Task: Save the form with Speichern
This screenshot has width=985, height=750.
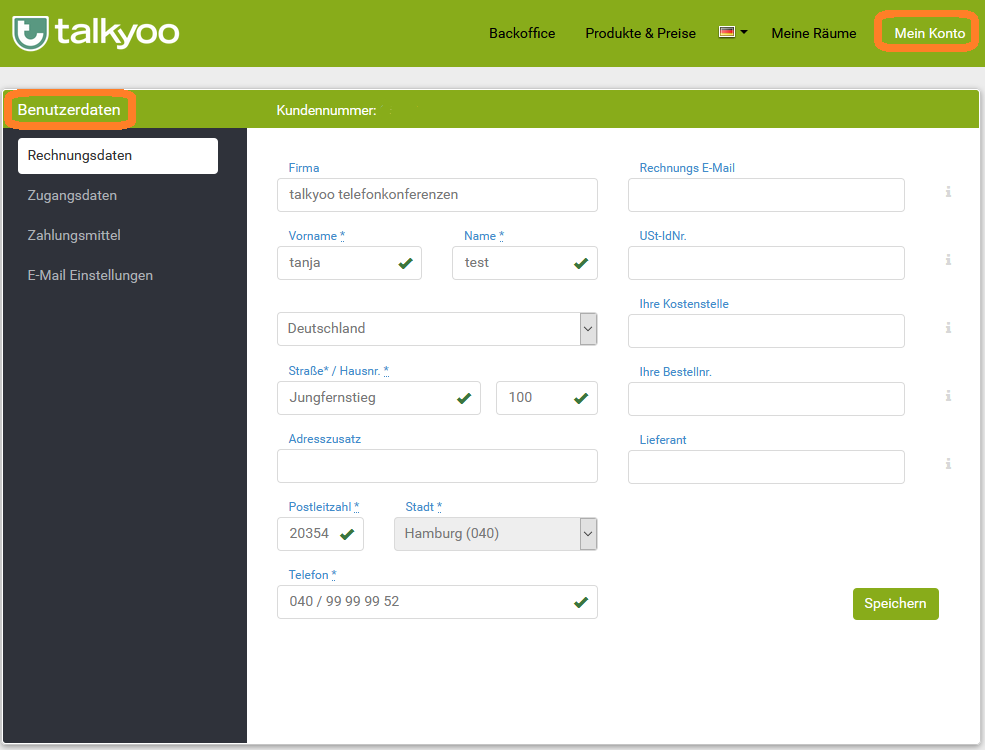Action: point(895,604)
